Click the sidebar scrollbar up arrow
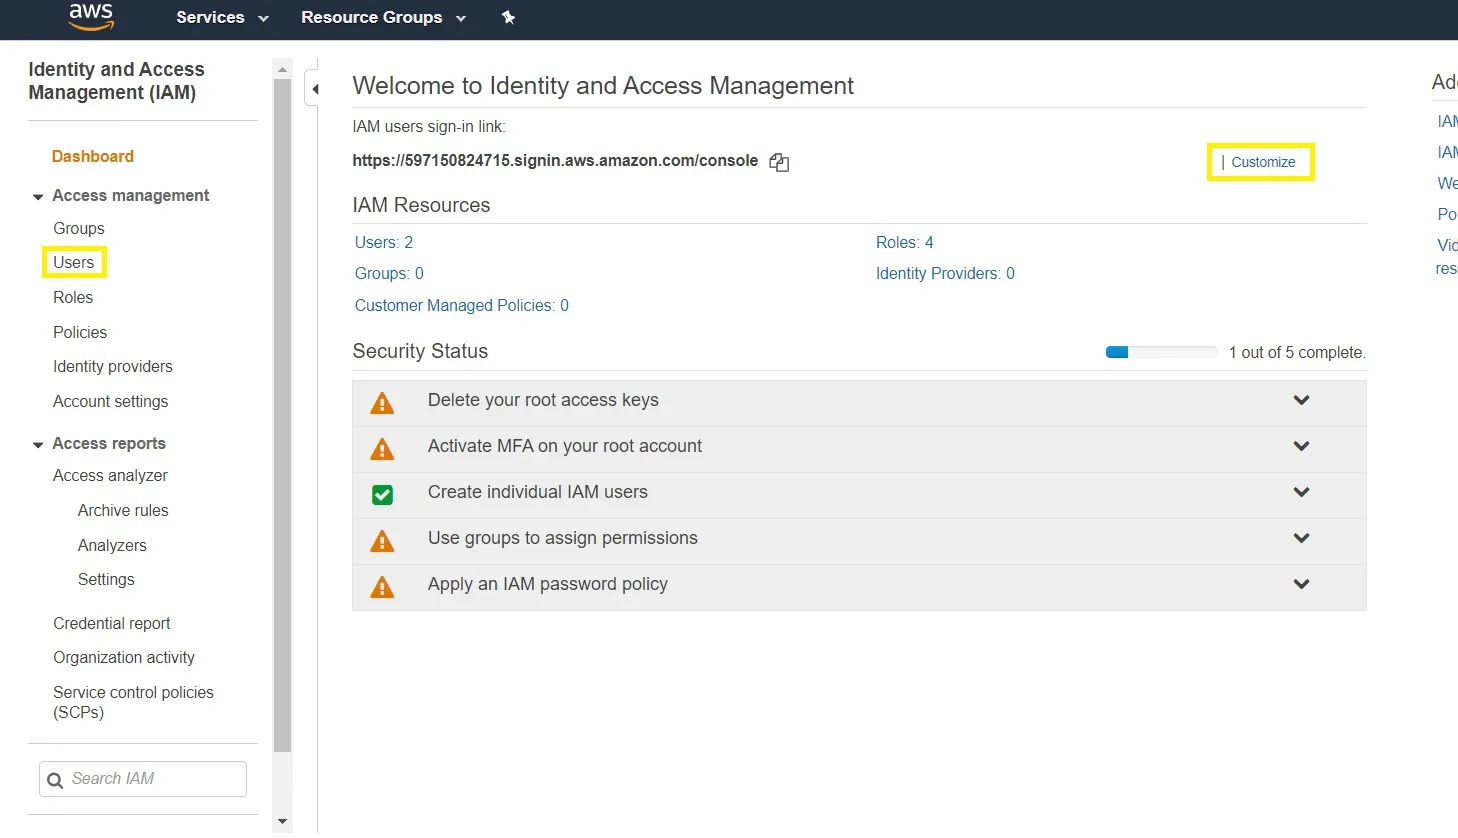Image resolution: width=1458 pixels, height=838 pixels. click(282, 69)
